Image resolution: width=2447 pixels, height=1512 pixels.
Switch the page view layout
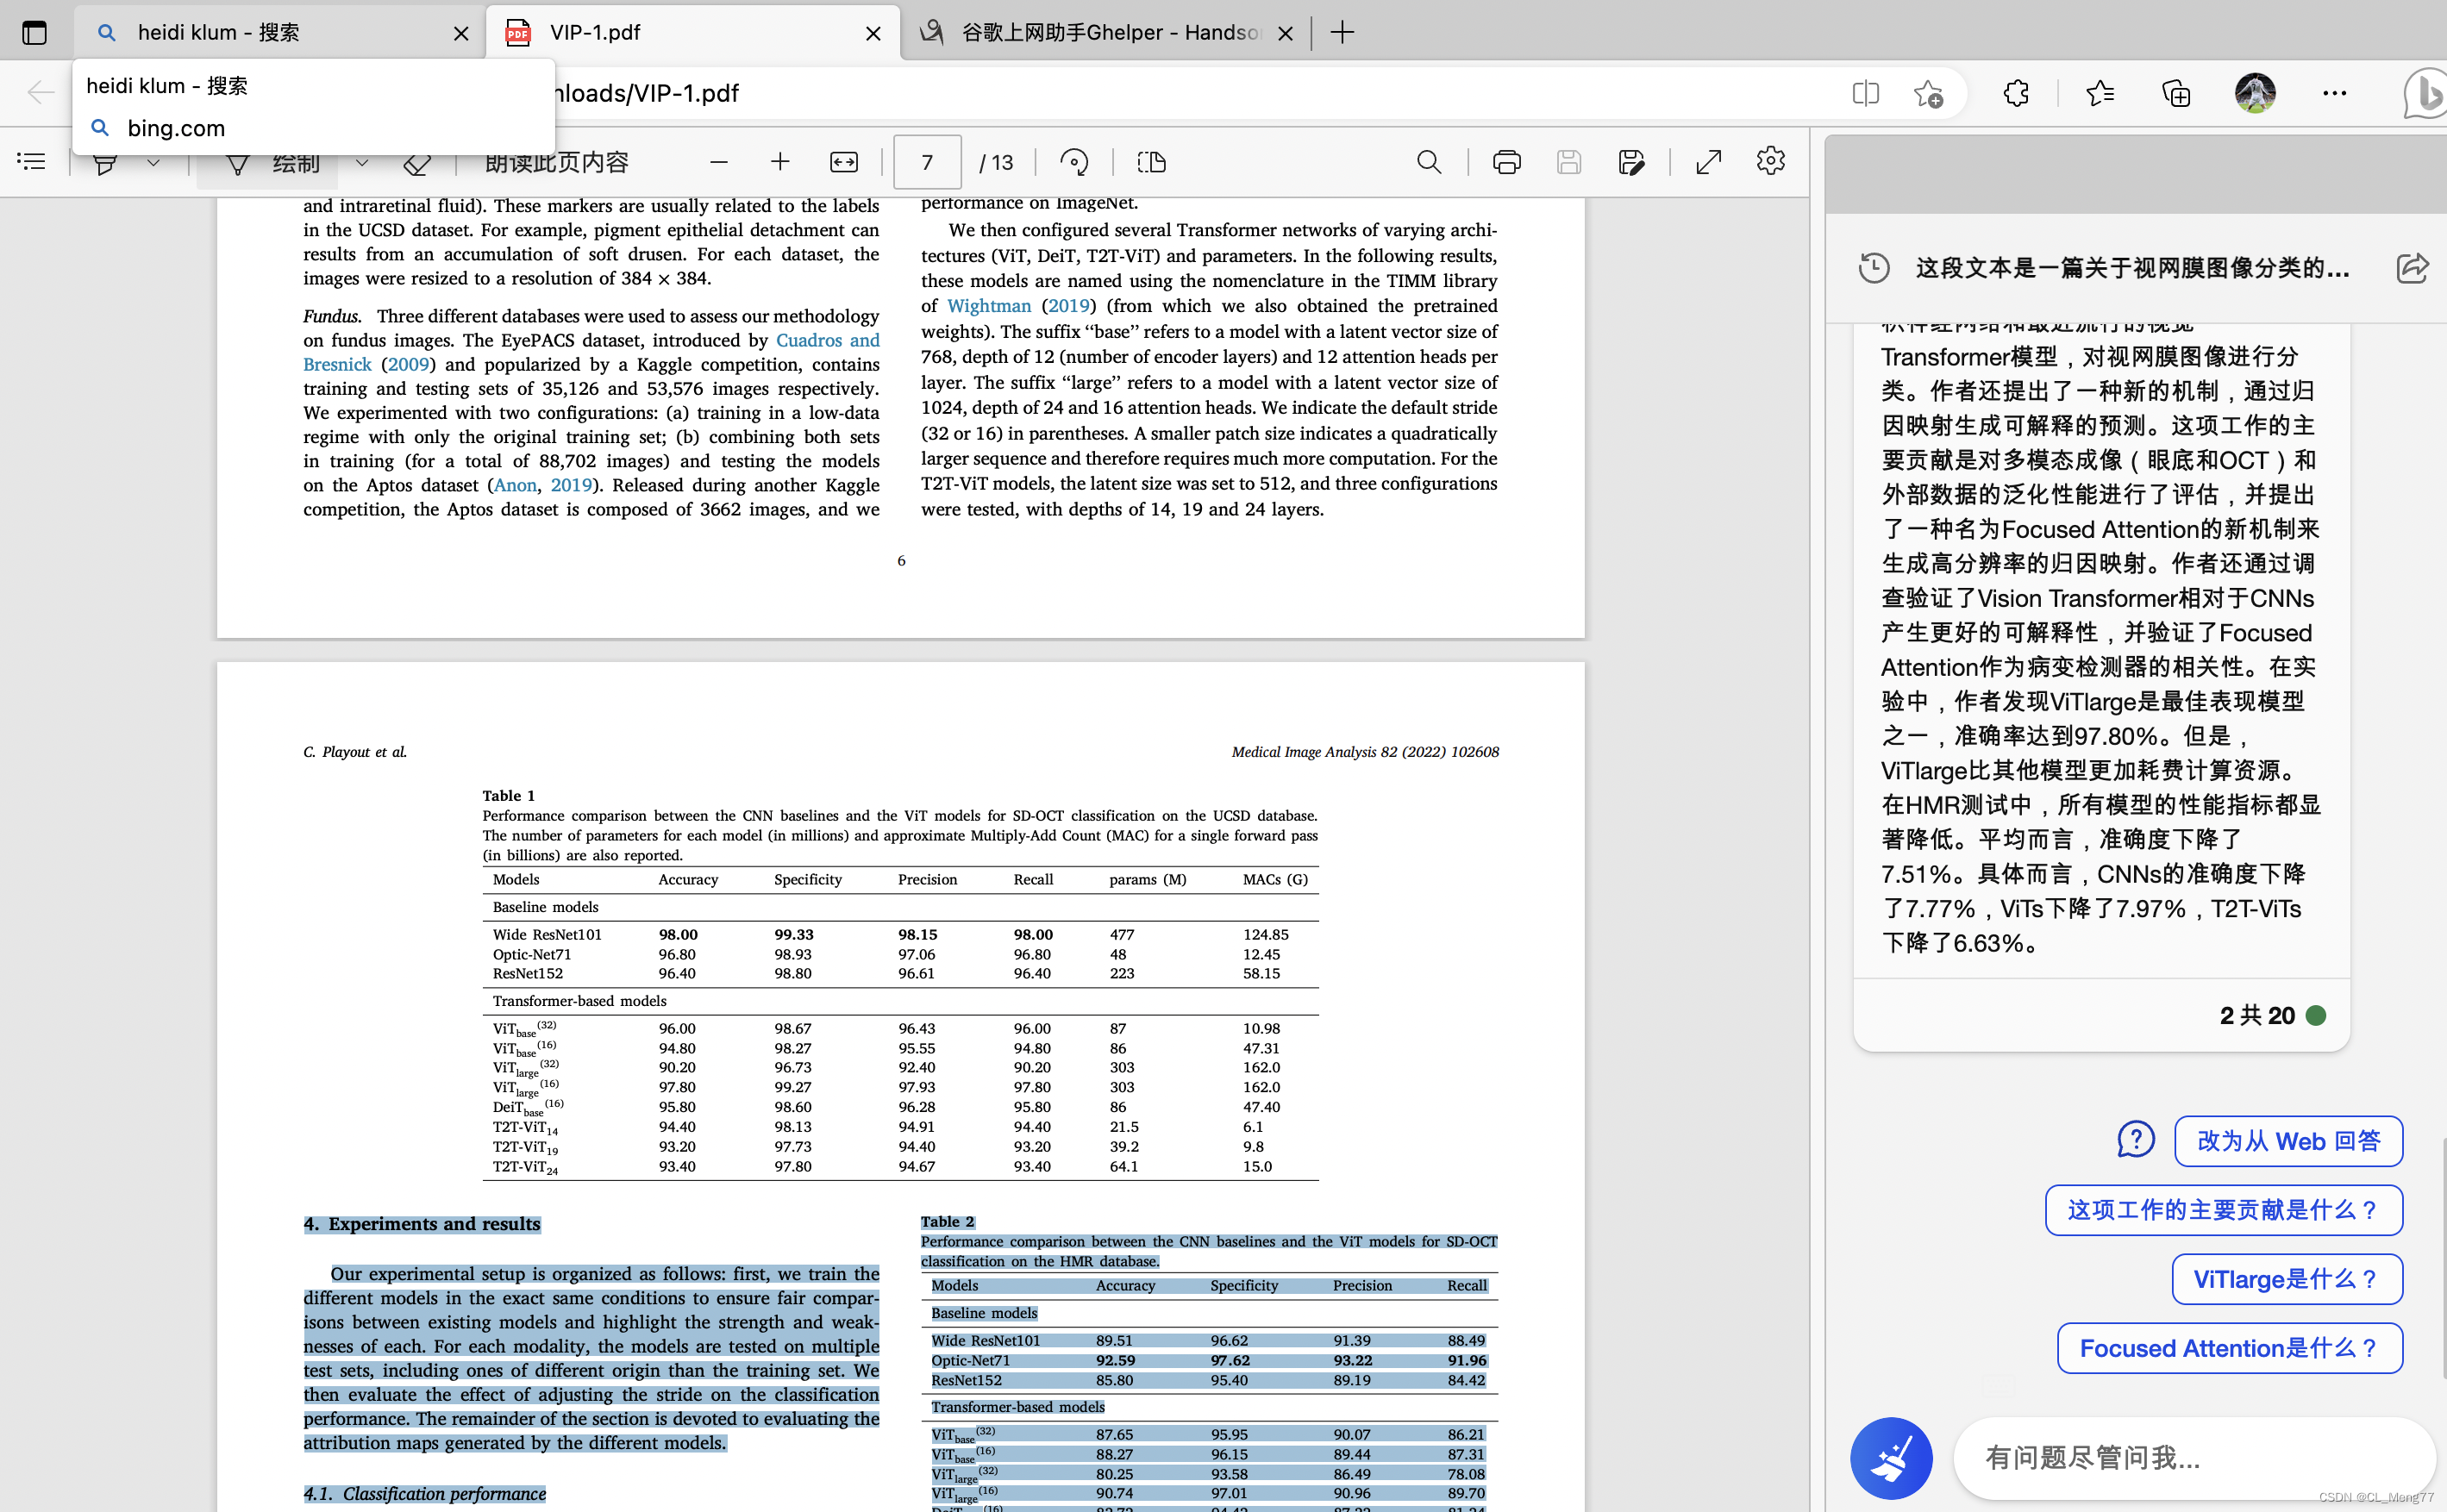pos(1152,162)
